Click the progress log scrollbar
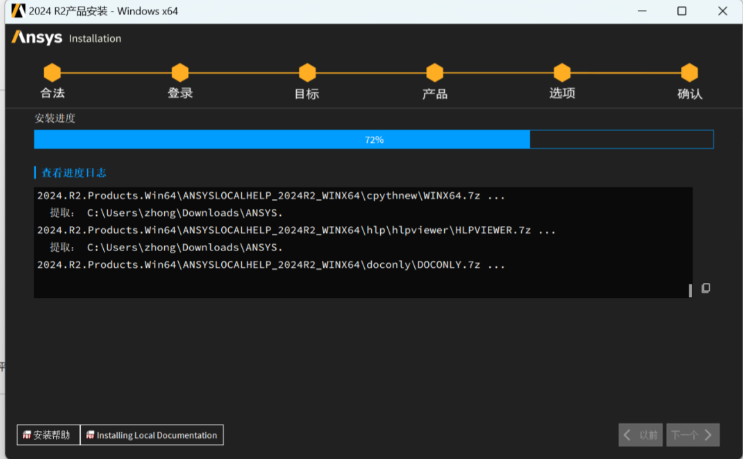Screen dimensions: 743x459 point(690,289)
